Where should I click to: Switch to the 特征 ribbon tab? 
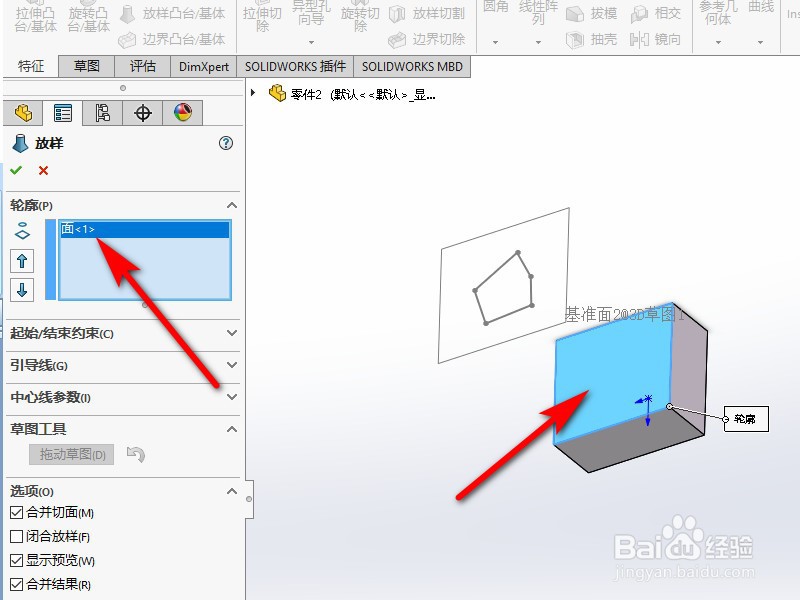[31, 66]
